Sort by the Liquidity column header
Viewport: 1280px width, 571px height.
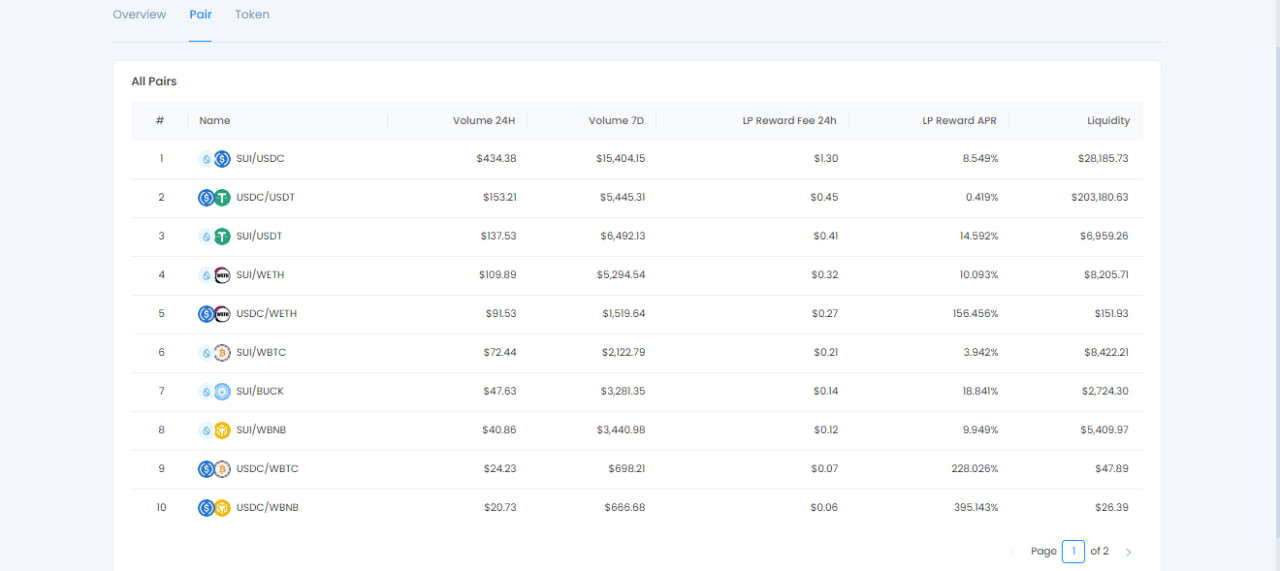(1109, 121)
